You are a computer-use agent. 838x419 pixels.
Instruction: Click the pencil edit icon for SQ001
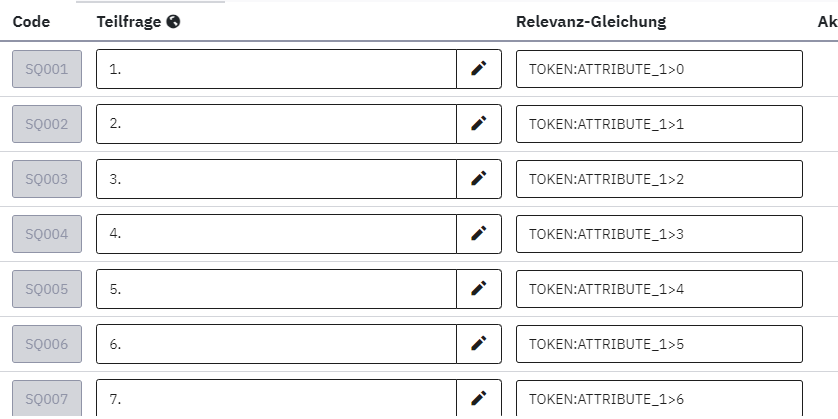(x=479, y=69)
